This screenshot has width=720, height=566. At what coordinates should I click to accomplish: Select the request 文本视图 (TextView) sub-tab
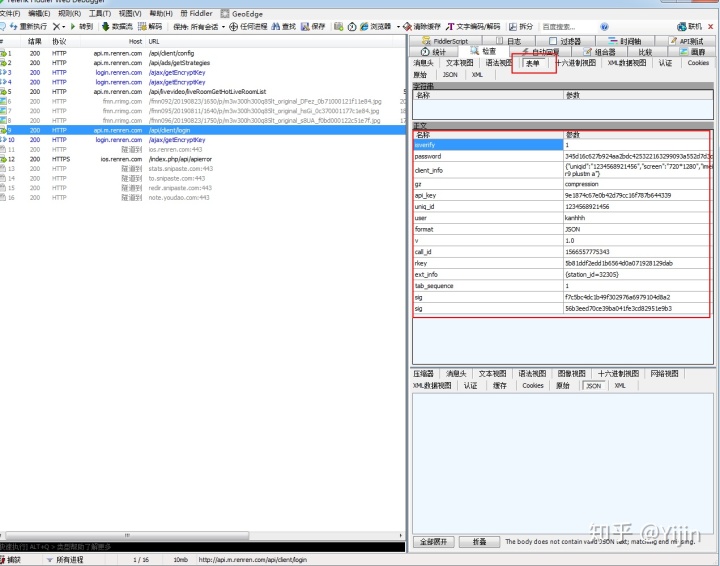pos(459,63)
